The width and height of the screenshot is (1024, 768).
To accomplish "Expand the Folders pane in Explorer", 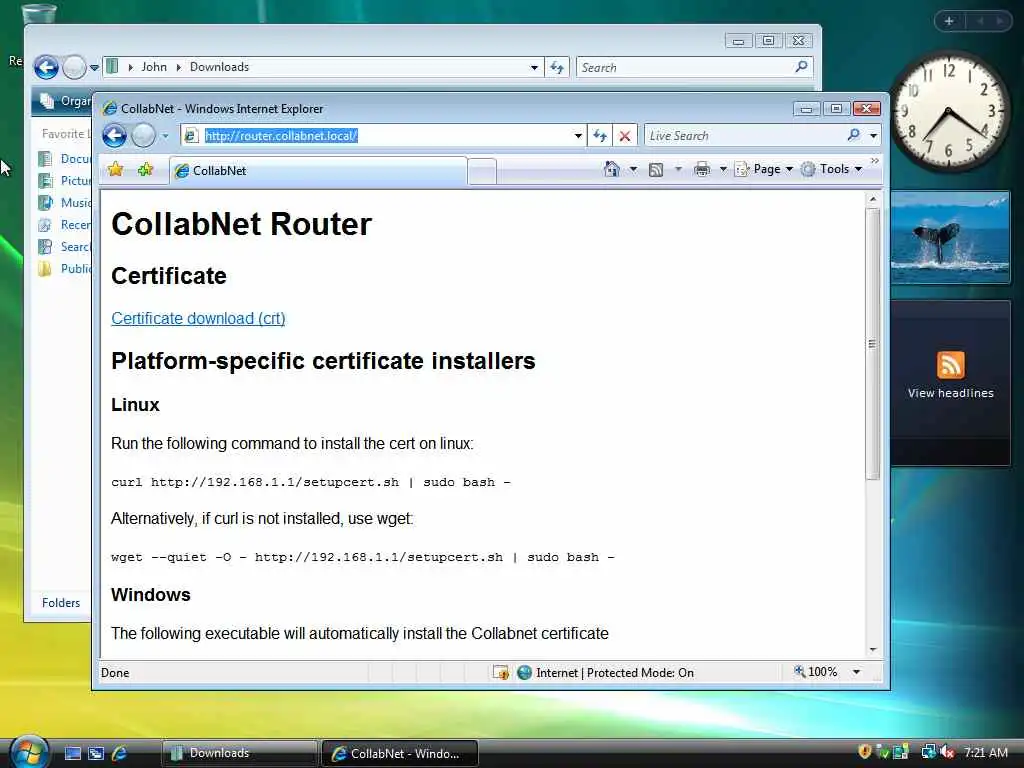I will pos(61,602).
